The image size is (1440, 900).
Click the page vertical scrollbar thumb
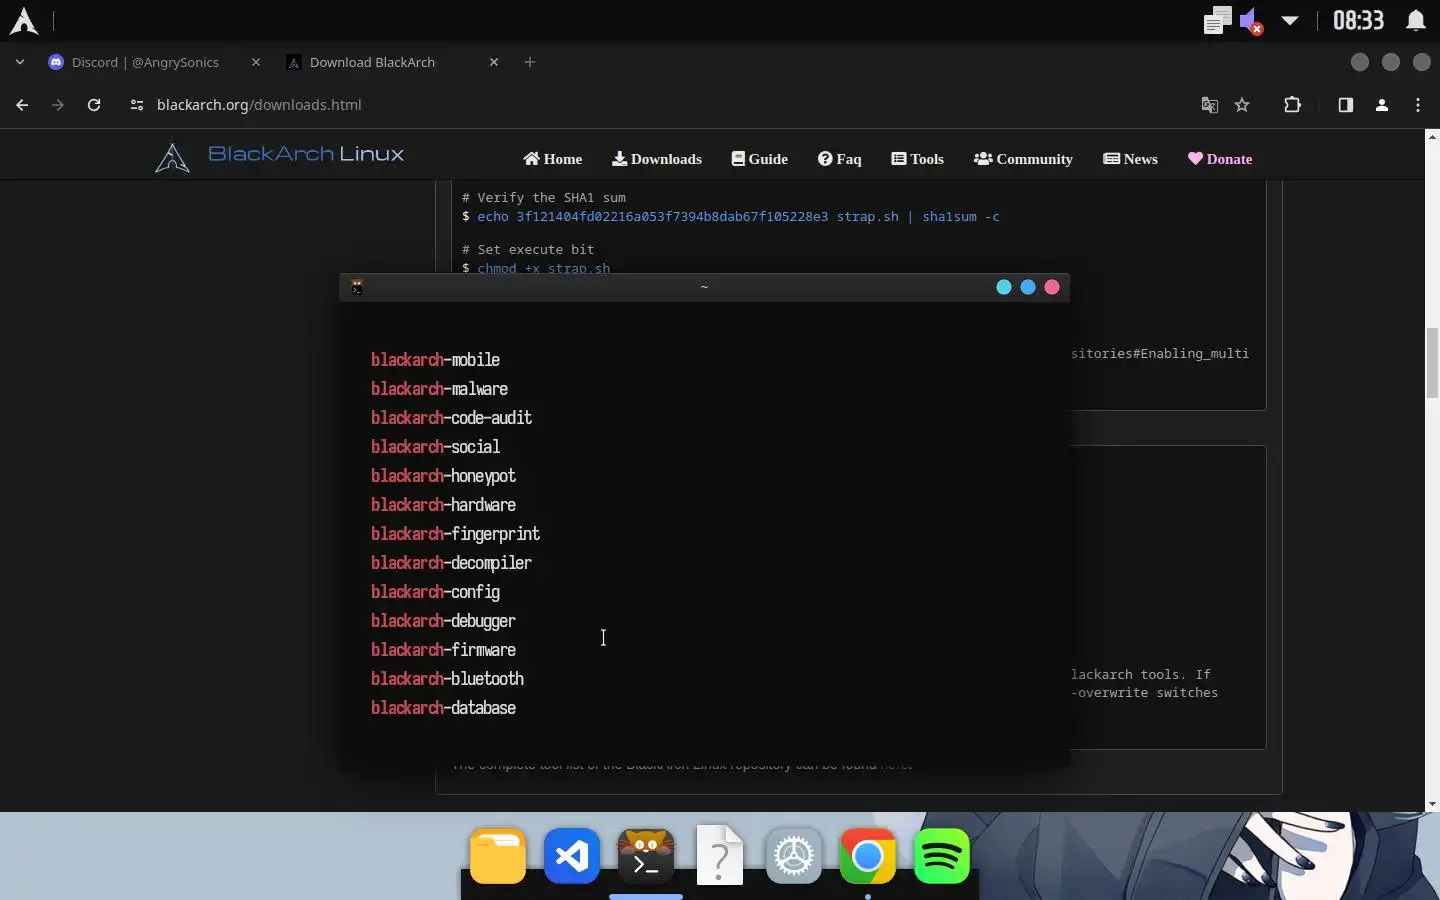coord(1432,361)
